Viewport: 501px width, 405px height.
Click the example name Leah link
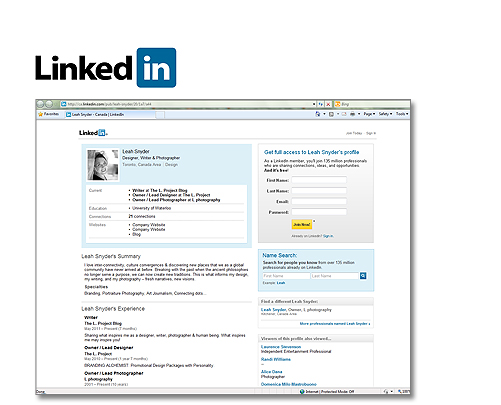point(281,283)
